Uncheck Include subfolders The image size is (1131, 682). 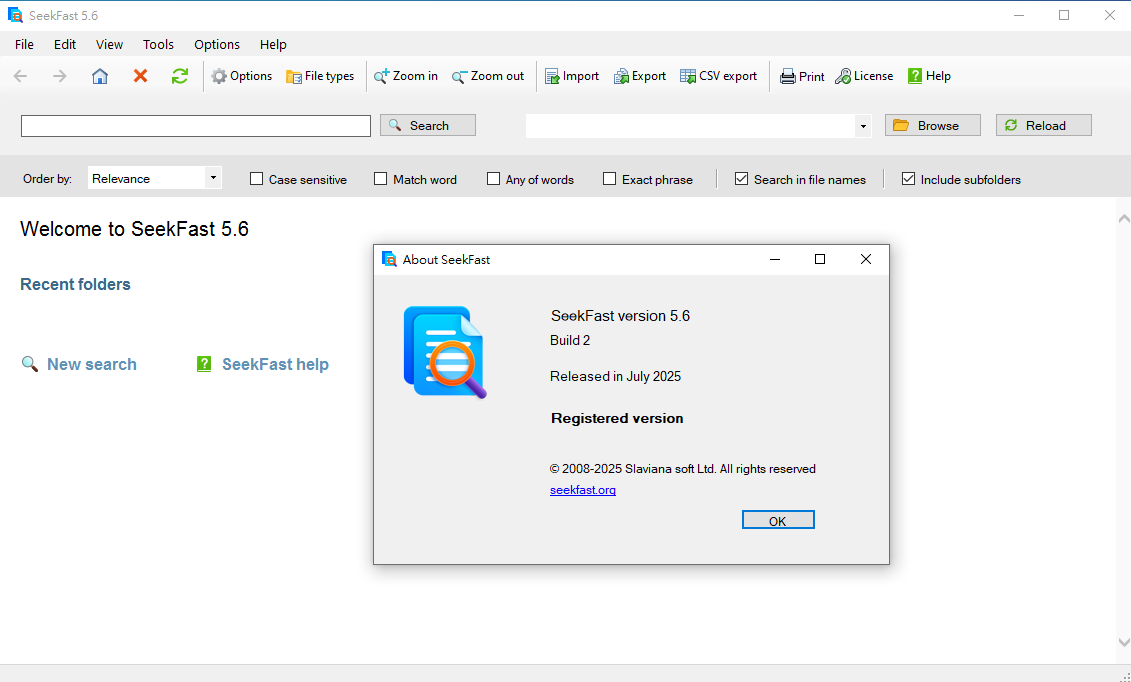pyautogui.click(x=908, y=179)
